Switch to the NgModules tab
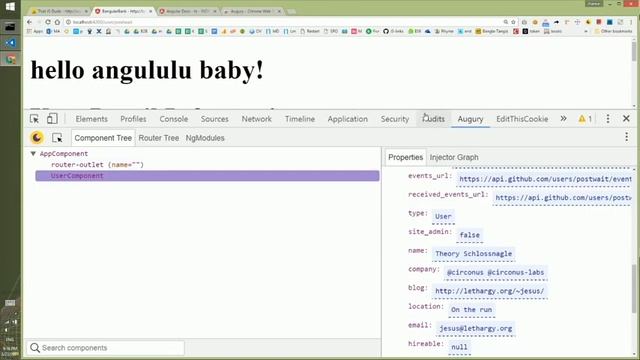Image resolution: width=640 pixels, height=360 pixels. [x=205, y=138]
